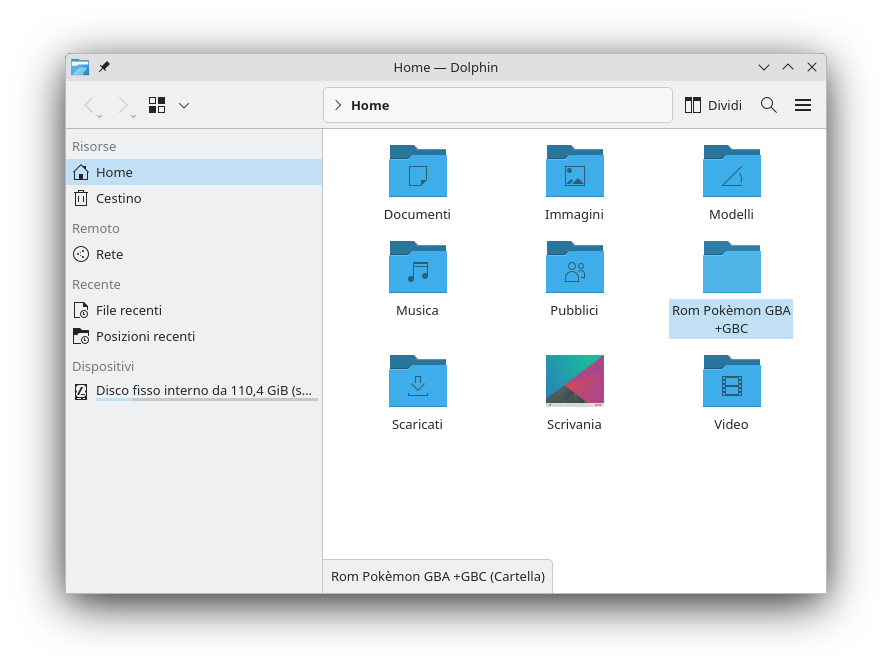This screenshot has height=671, width=892.
Task: Open the search bar with magnifier icon
Action: point(768,105)
